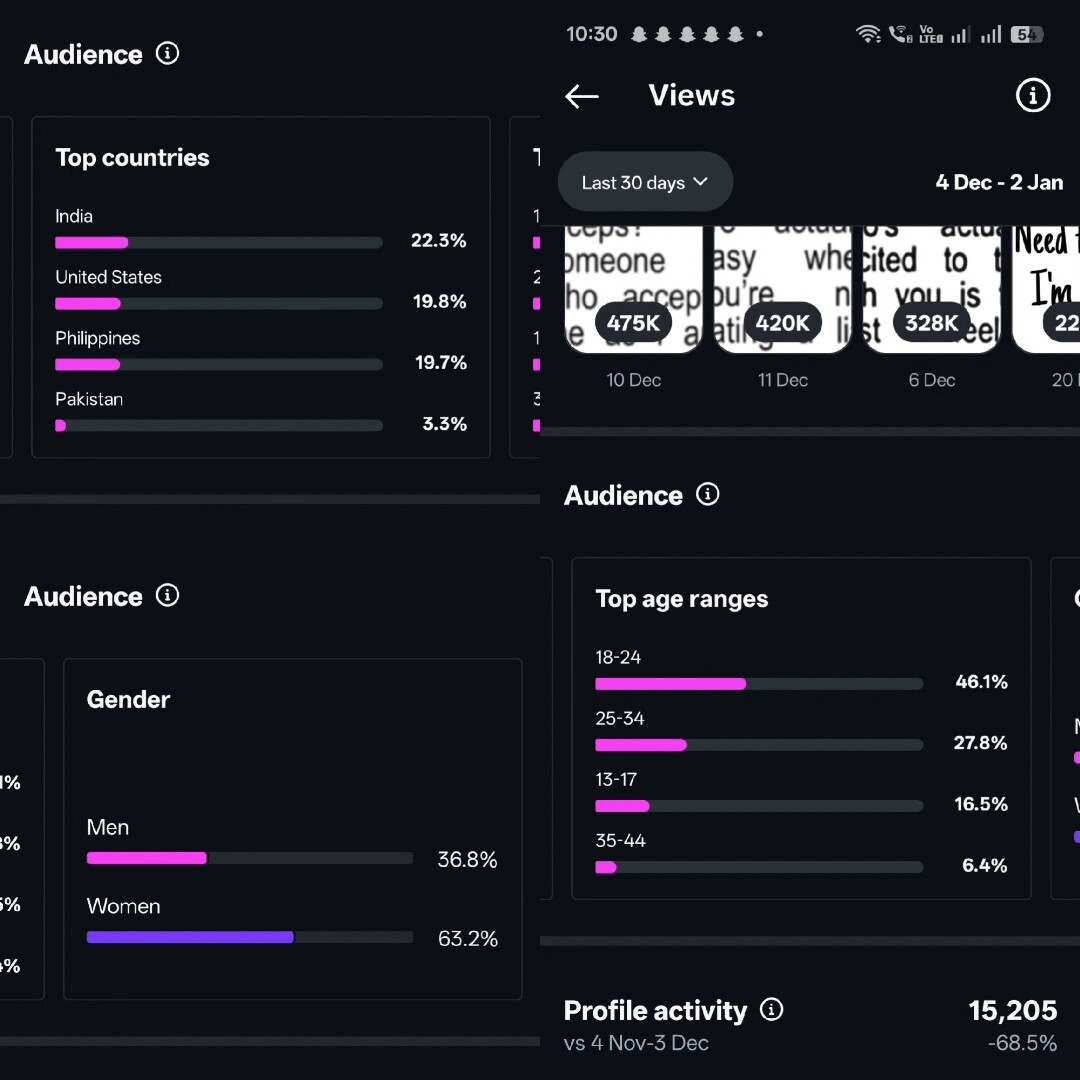The height and width of the screenshot is (1080, 1080).
Task: Tap the battery indicator in status bar
Action: (1026, 35)
